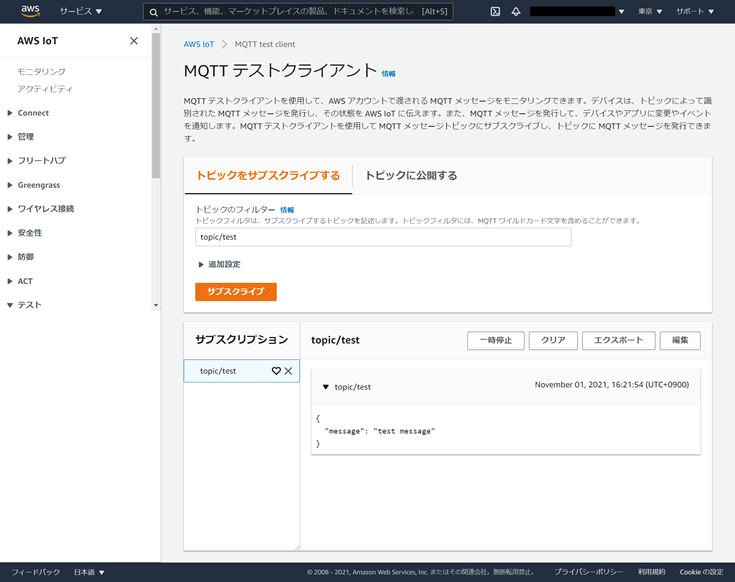Open Cookie の設定 in the footer
This screenshot has height=582, width=735.
[702, 572]
